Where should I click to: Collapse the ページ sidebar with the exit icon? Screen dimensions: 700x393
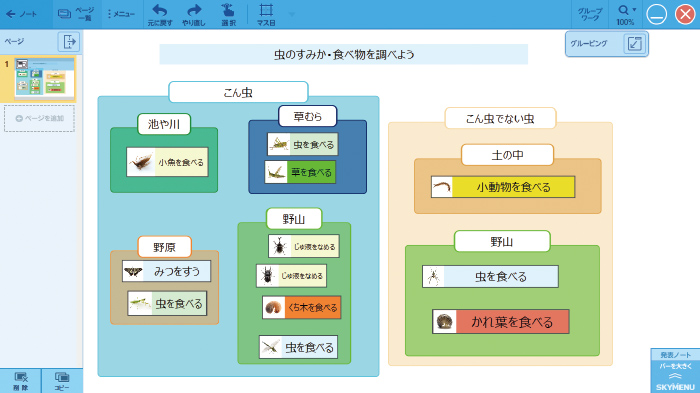click(x=69, y=42)
